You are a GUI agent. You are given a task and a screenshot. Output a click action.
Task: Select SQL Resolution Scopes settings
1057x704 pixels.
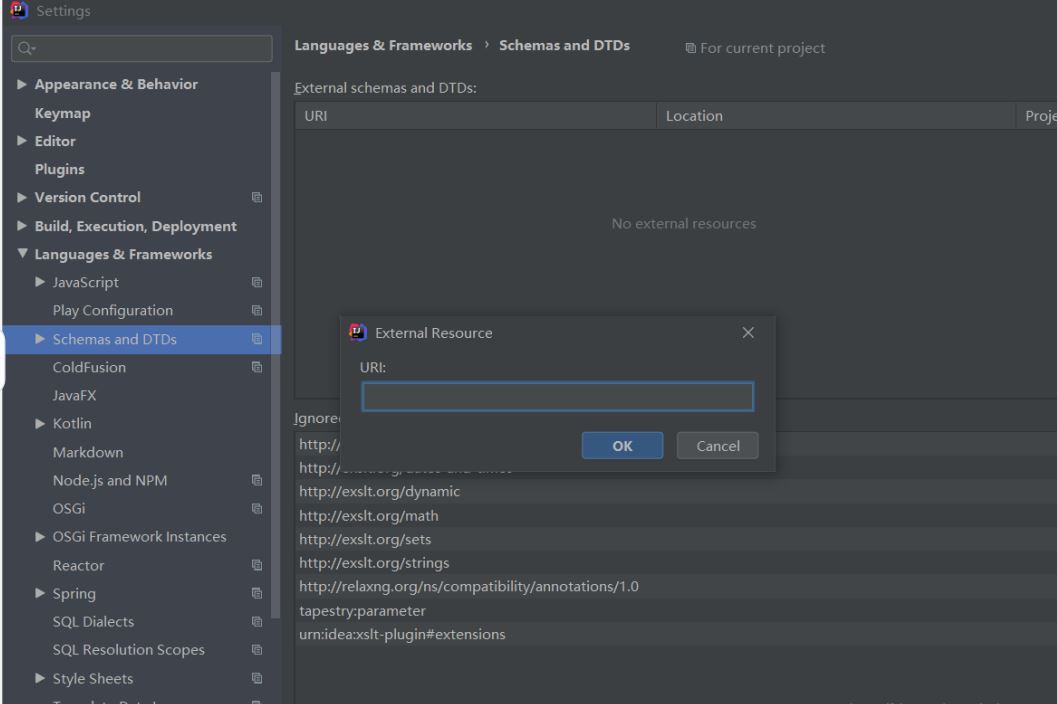[129, 650]
